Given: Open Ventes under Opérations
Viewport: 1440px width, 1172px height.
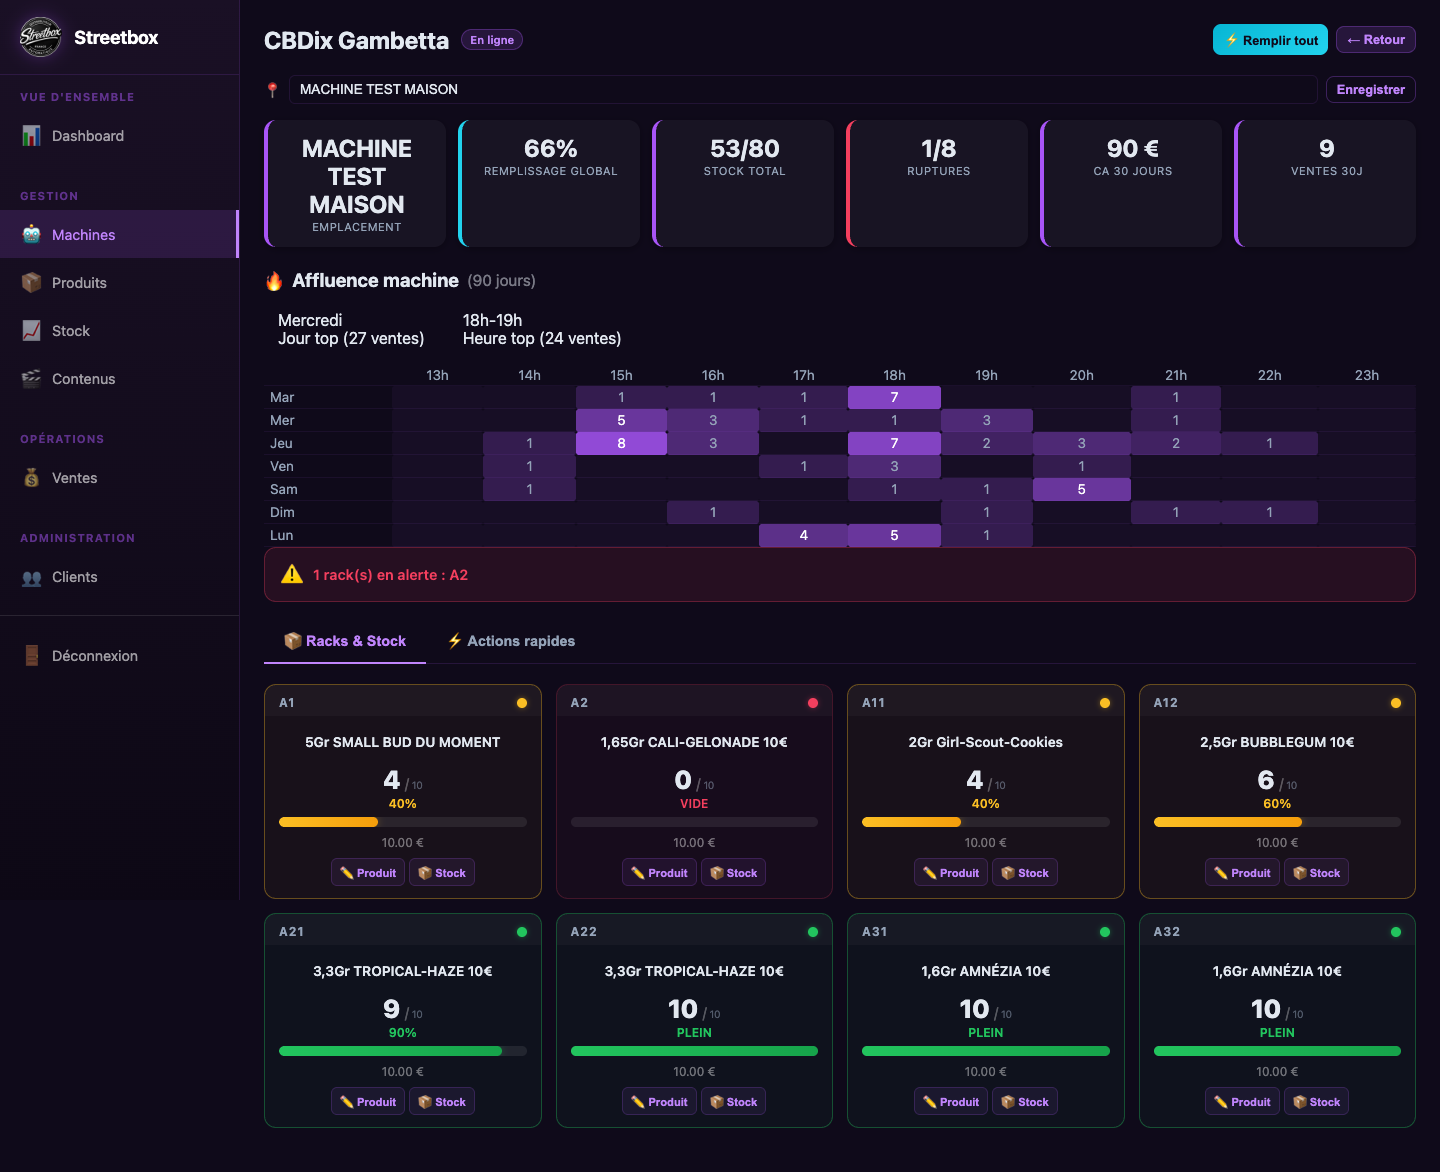Looking at the screenshot, I should click(x=74, y=478).
